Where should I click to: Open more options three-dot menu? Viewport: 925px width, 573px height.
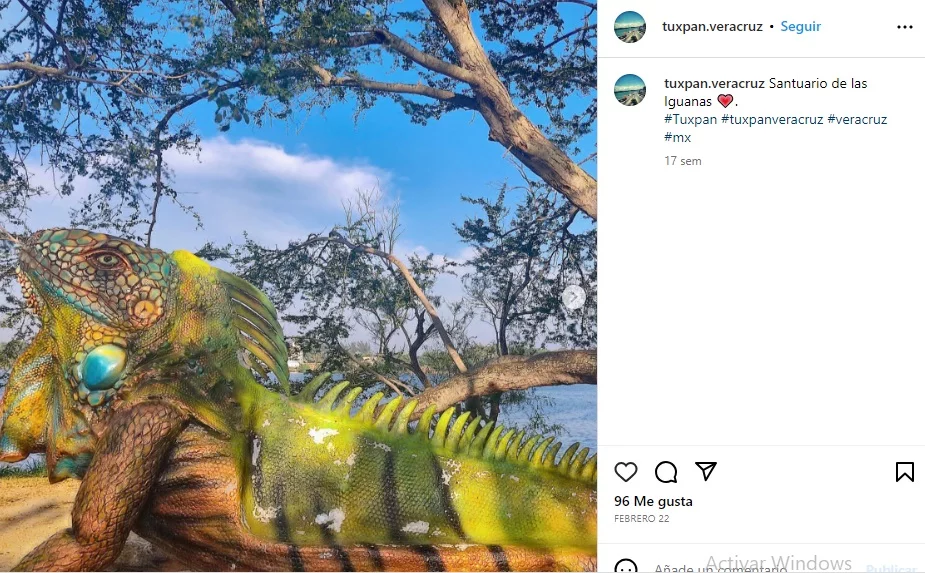pyautogui.click(x=904, y=27)
